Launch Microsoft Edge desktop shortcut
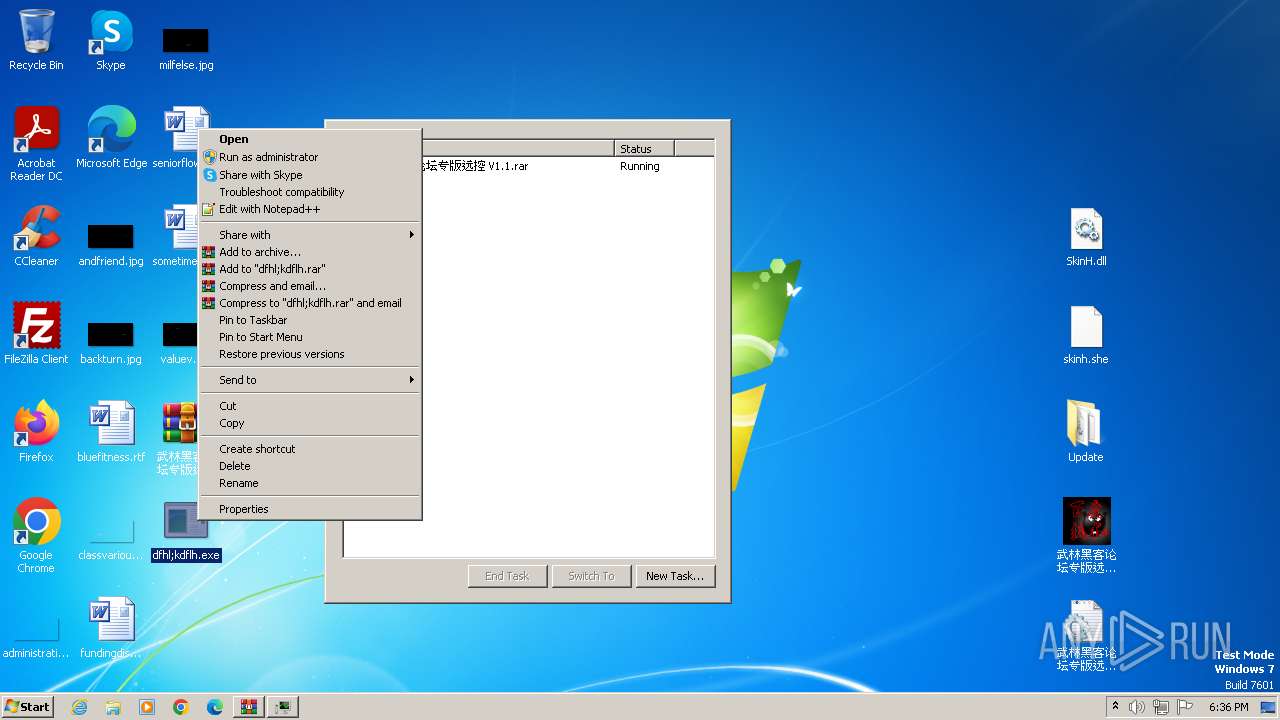Viewport: 1280px width, 720px height. [x=111, y=137]
